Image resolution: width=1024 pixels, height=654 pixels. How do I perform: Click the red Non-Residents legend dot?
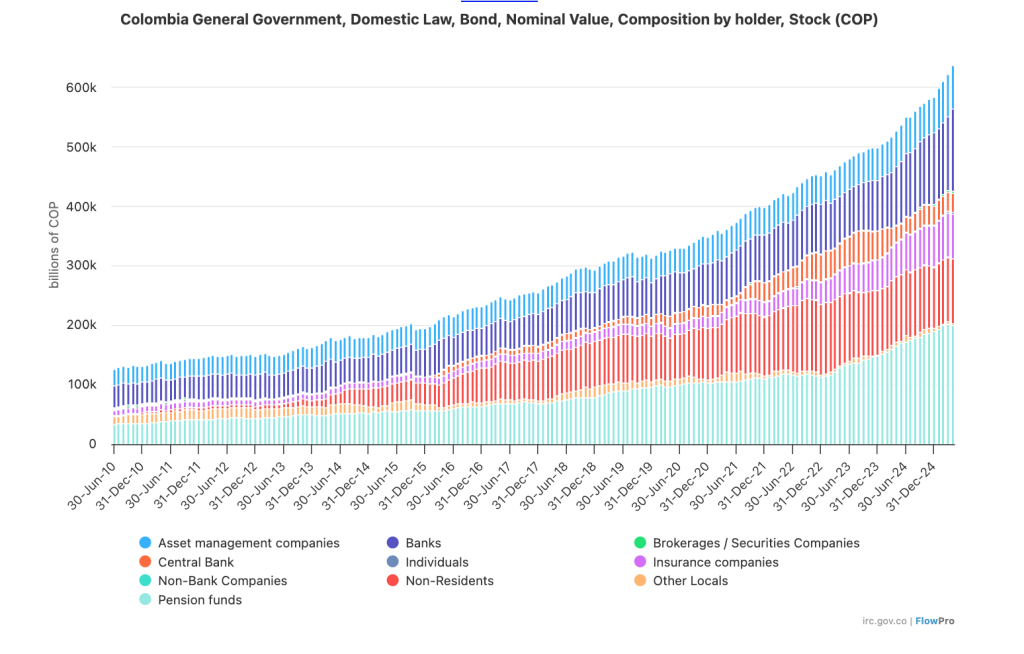[x=393, y=581]
